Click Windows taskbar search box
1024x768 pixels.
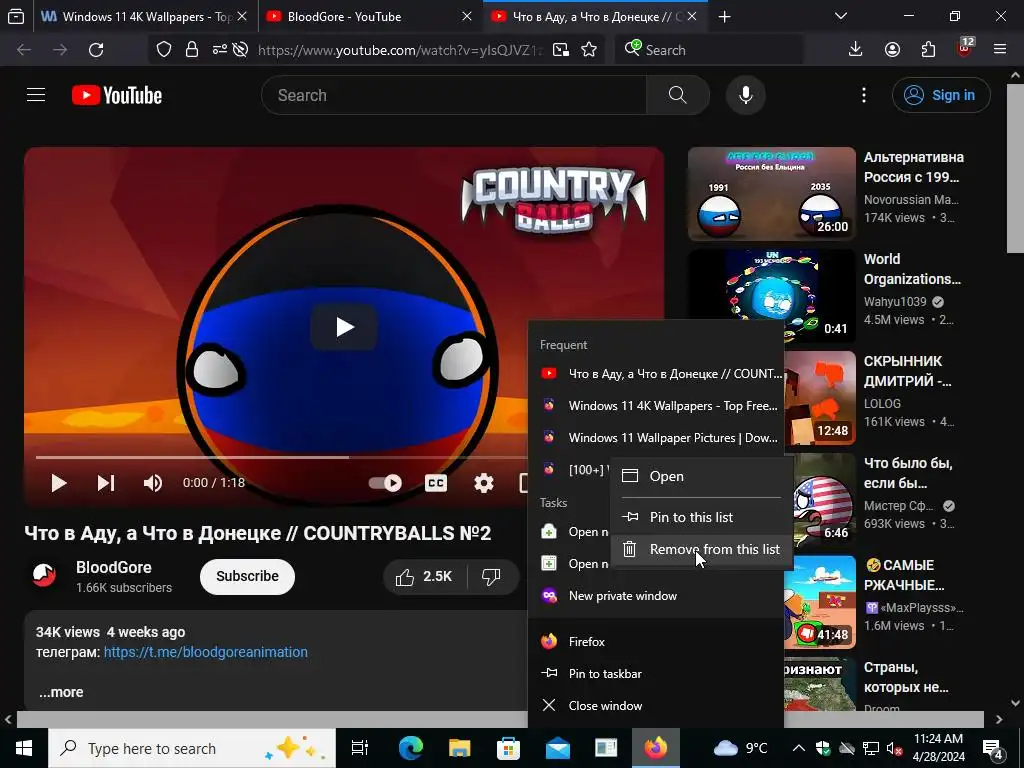(x=192, y=748)
